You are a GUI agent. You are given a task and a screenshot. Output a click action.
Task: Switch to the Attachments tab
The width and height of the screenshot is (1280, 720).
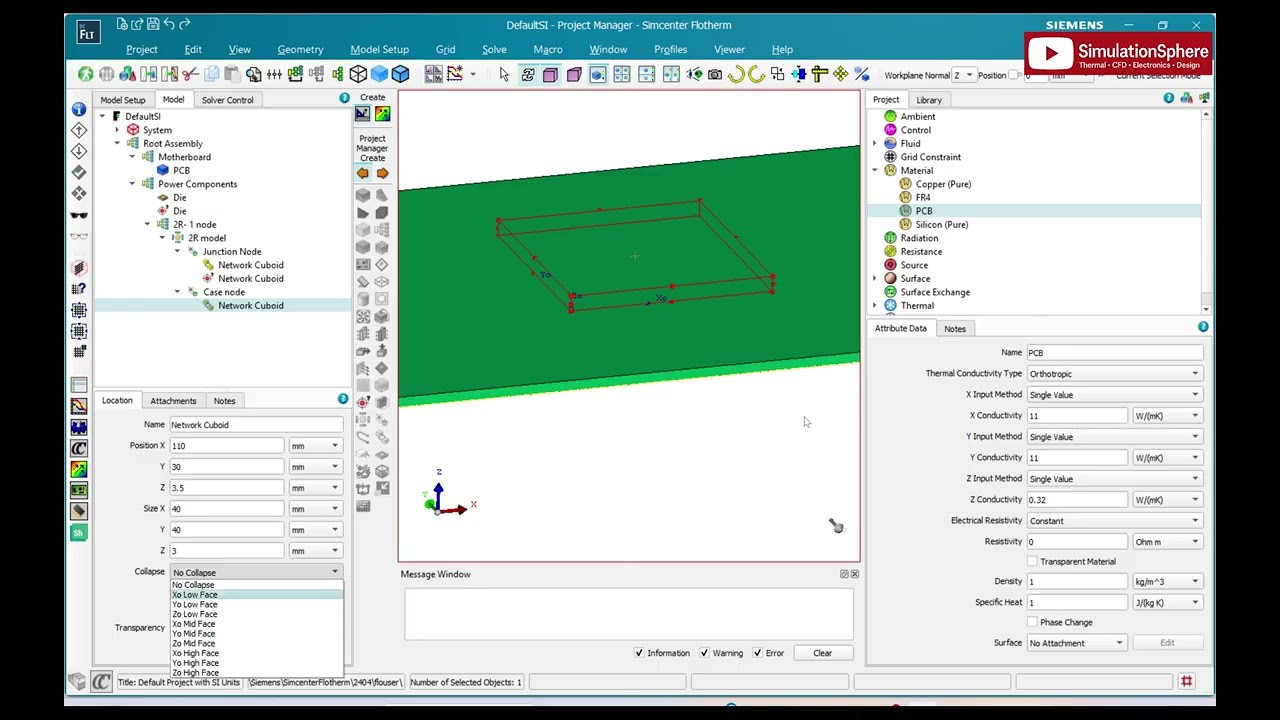[x=173, y=401]
